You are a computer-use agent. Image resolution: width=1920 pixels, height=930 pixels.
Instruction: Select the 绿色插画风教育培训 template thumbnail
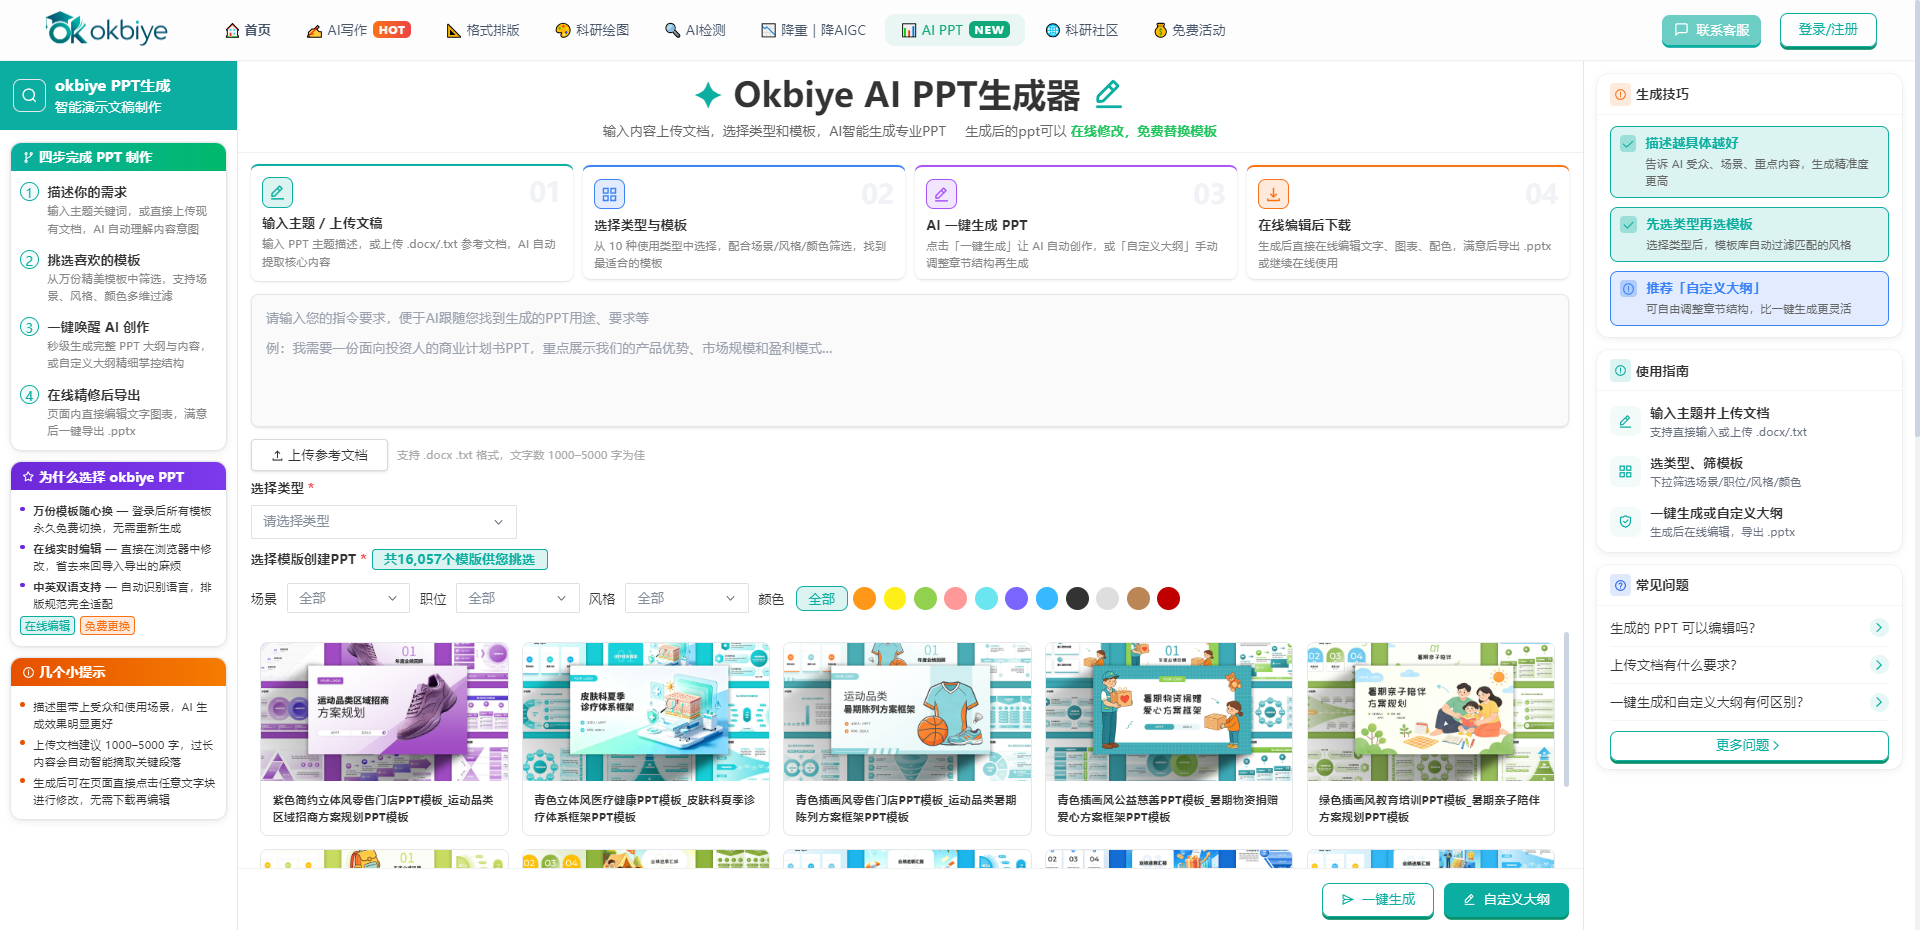[1431, 712]
